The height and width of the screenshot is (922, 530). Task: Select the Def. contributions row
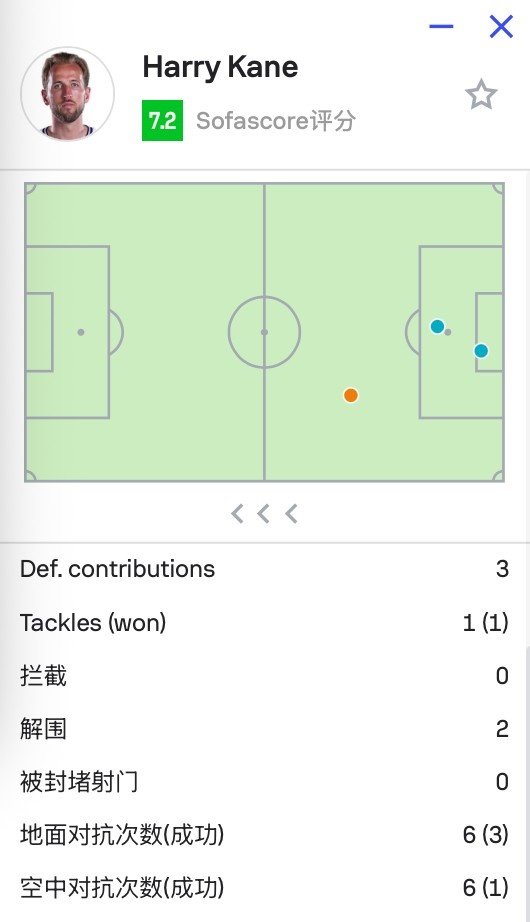pos(265,569)
